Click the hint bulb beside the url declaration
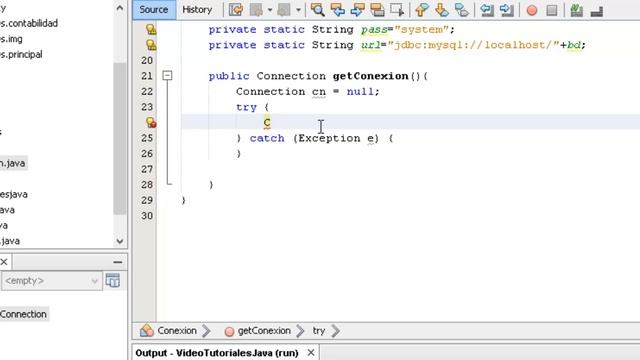 click(x=151, y=44)
